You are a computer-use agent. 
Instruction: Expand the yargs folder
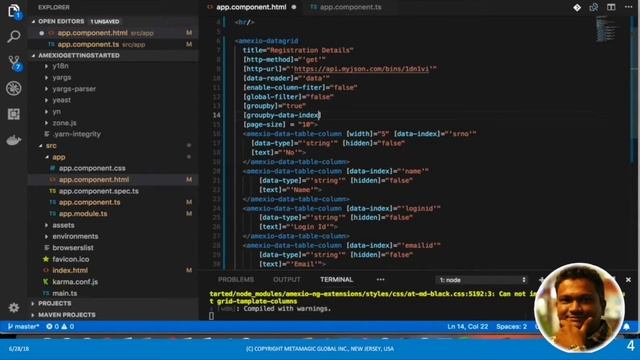coord(62,77)
